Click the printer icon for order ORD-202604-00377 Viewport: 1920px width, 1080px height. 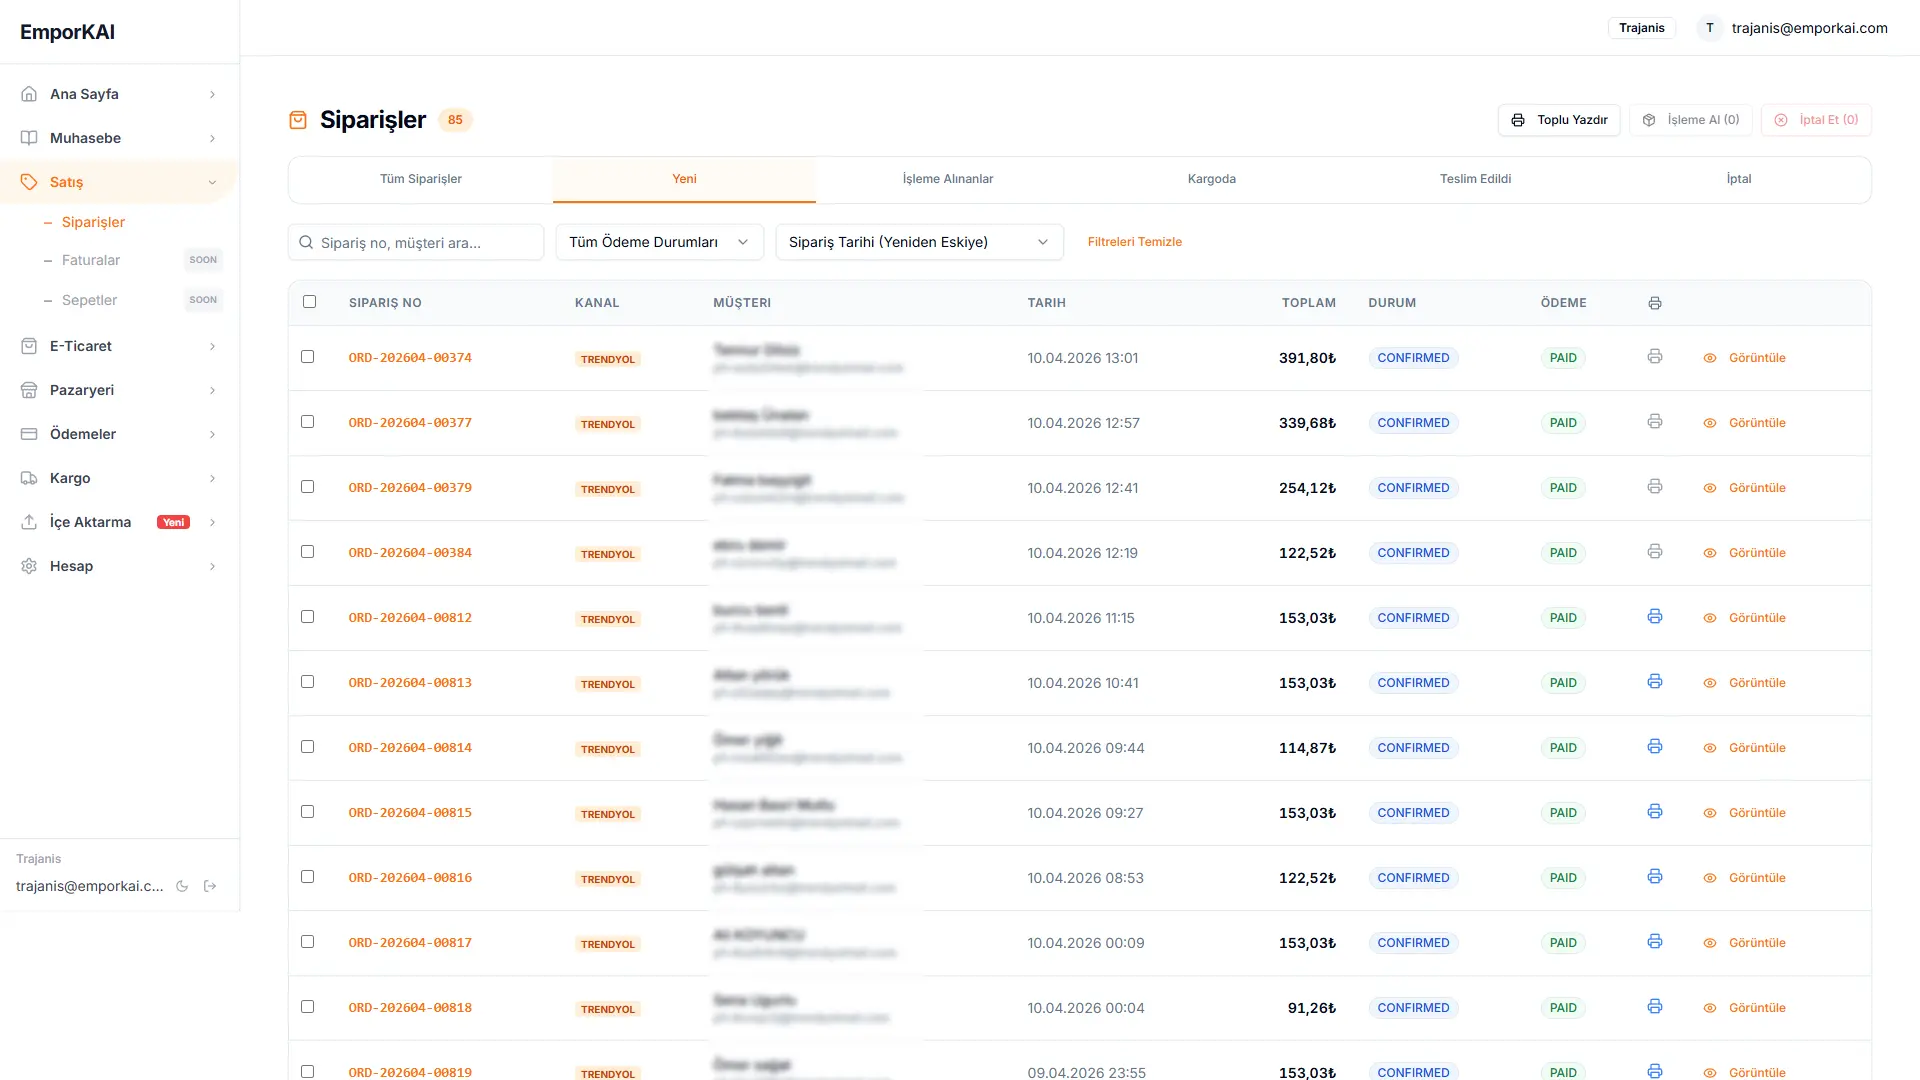point(1655,422)
